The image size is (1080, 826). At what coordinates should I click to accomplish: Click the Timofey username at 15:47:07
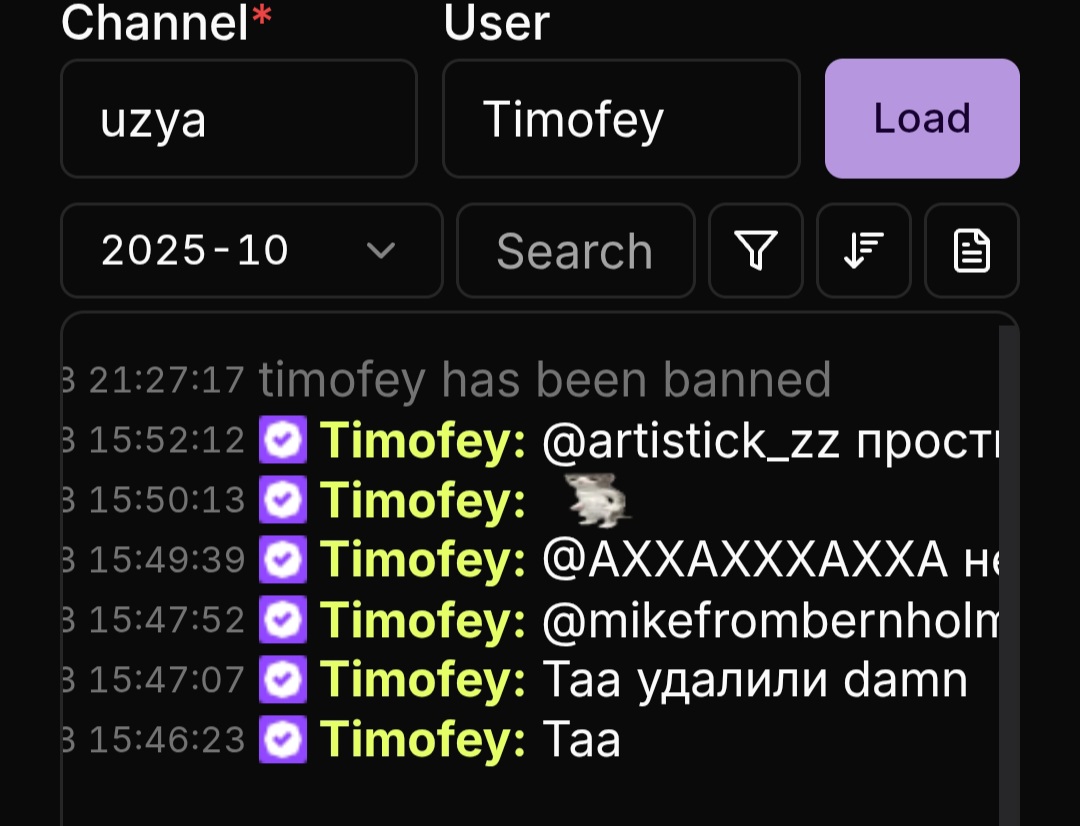[x=422, y=681]
